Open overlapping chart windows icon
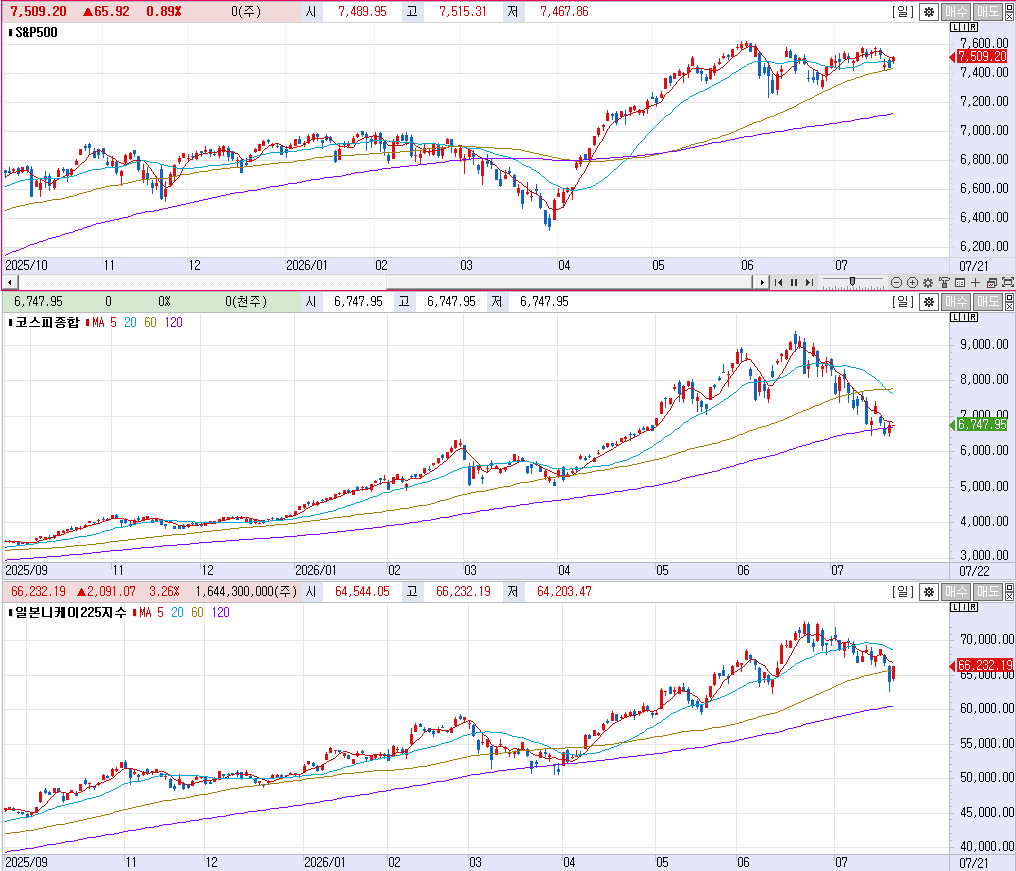 pos(991,283)
